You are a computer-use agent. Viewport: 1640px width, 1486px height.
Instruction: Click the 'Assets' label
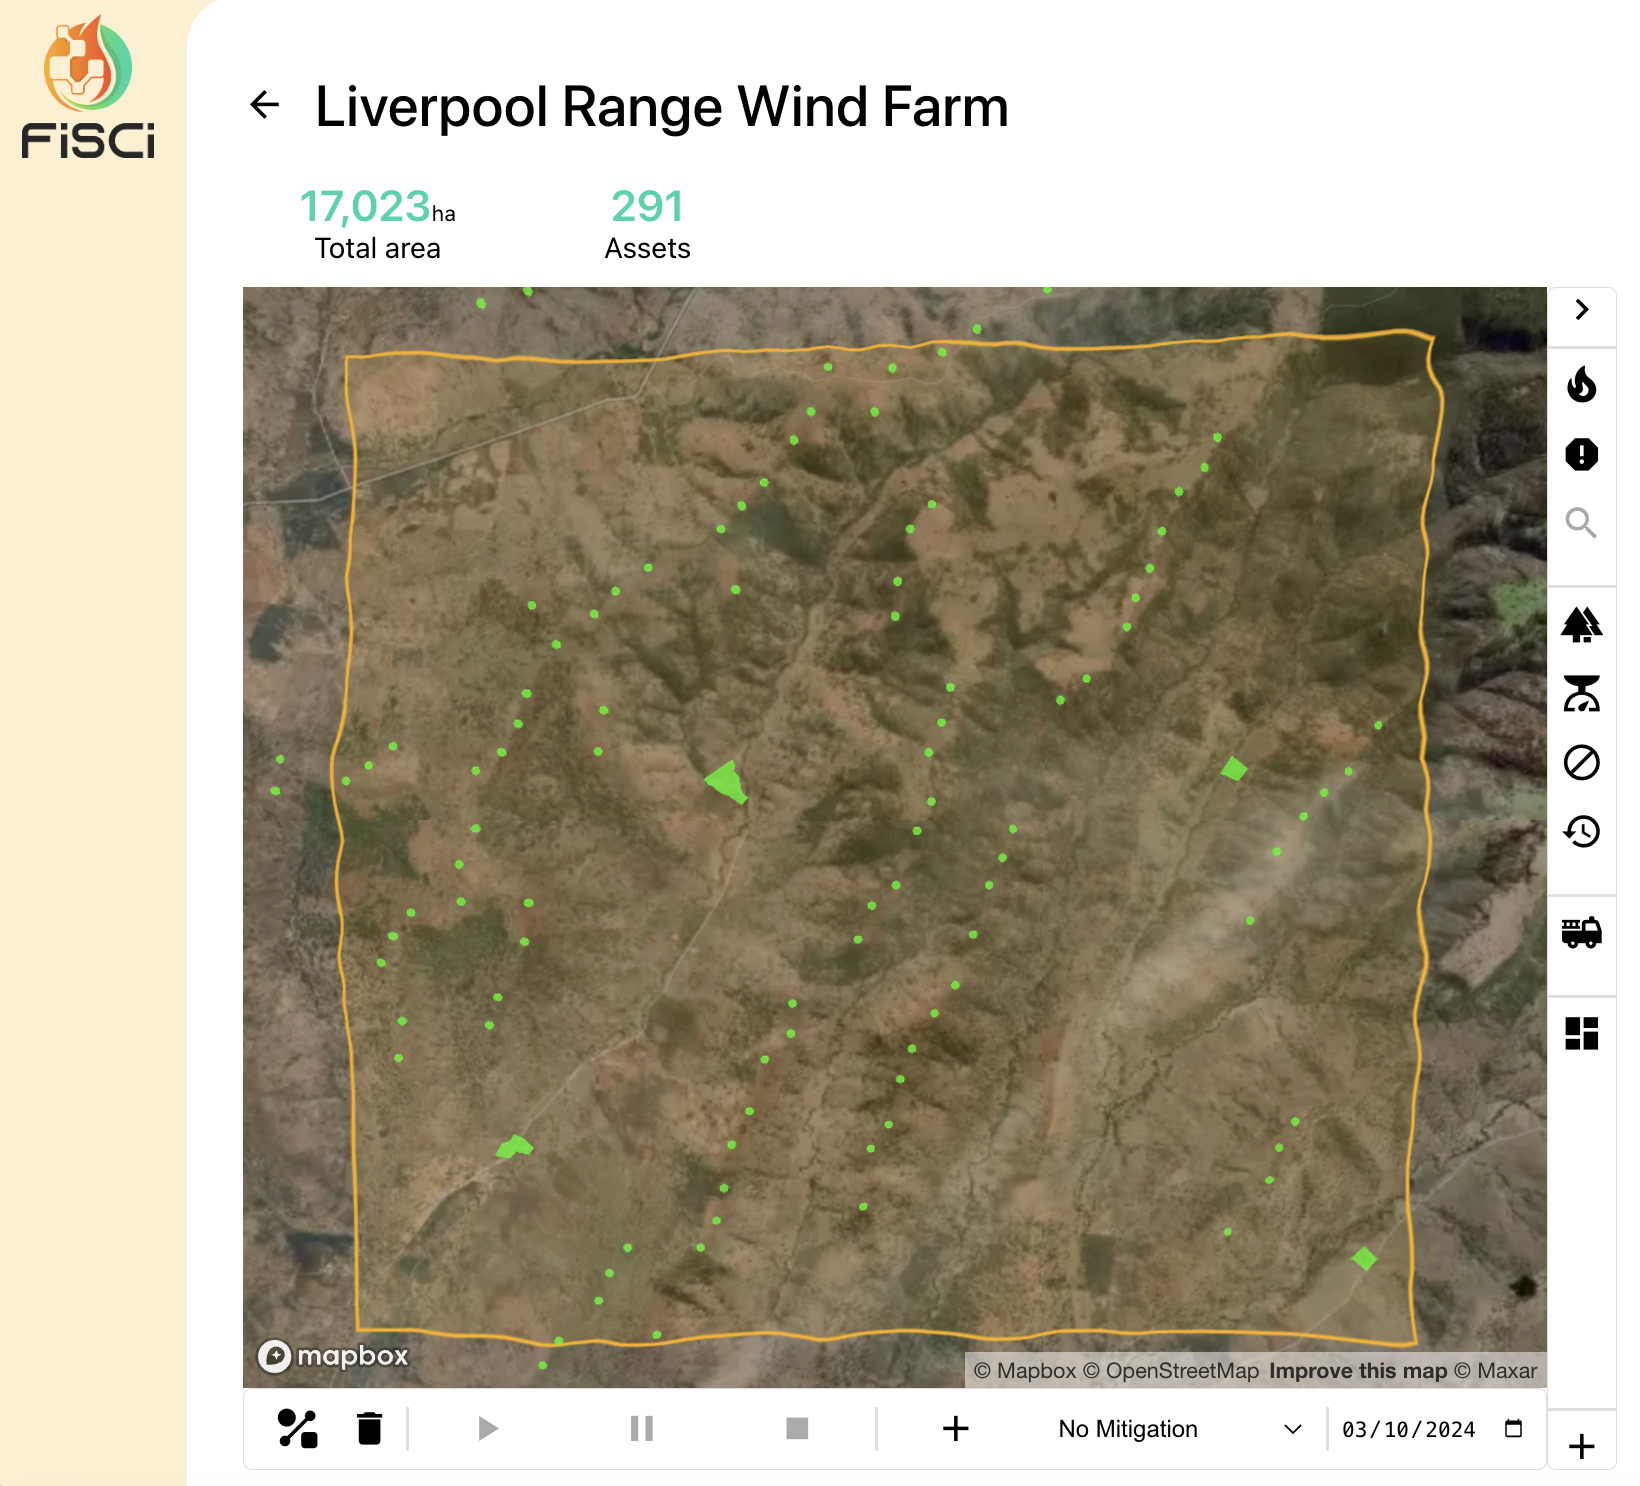647,249
